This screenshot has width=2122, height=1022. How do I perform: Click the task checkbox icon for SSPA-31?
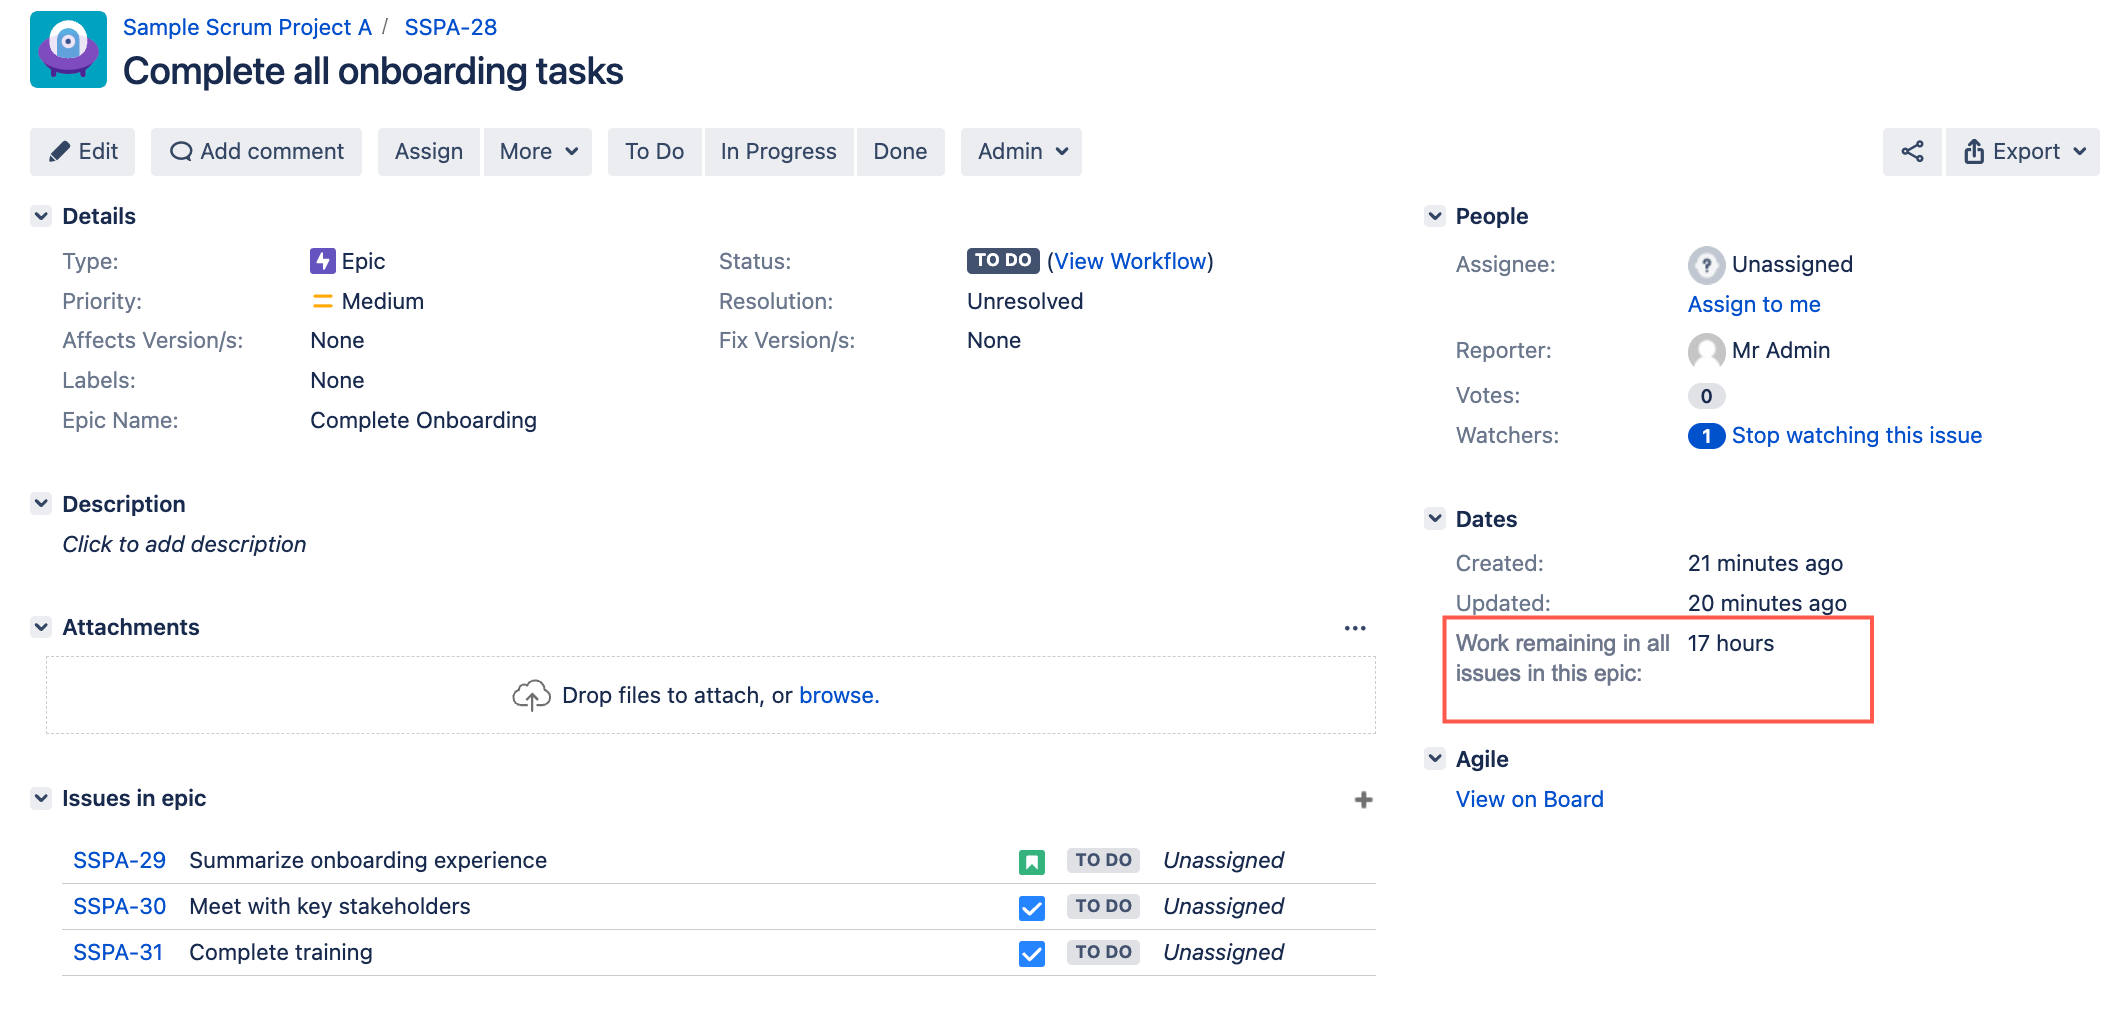pos(1032,953)
